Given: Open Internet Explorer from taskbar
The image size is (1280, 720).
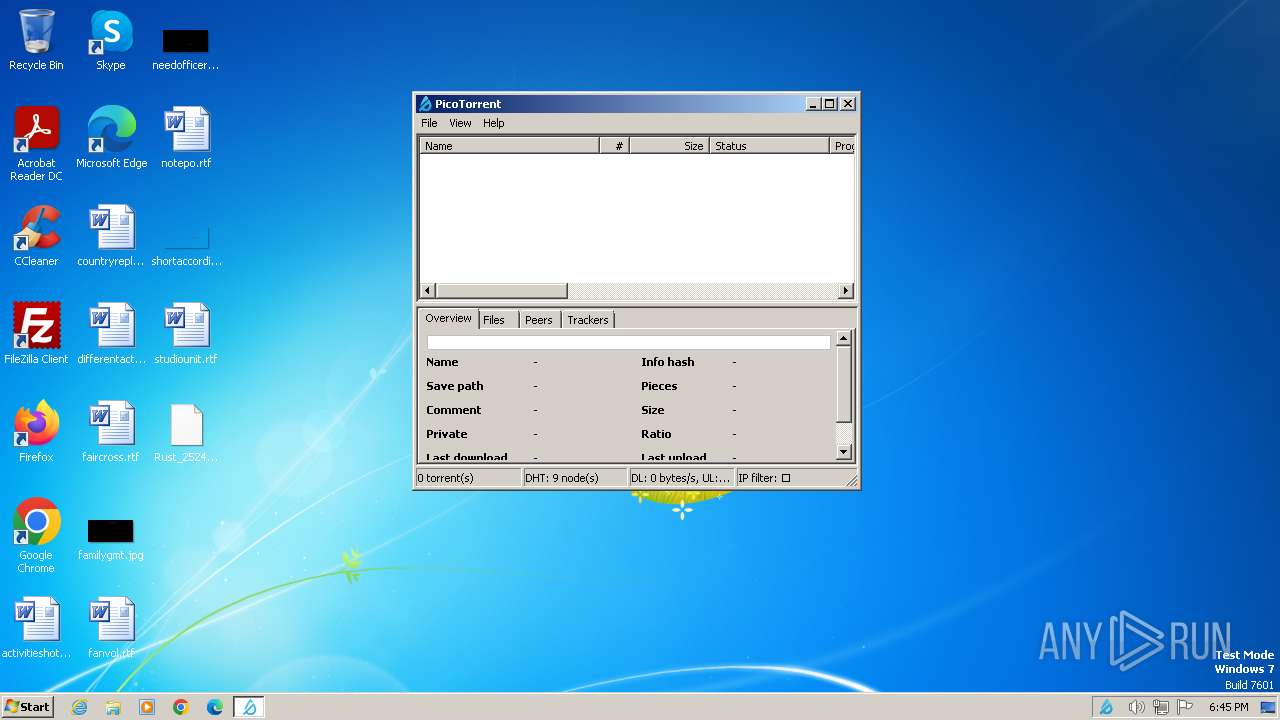Looking at the screenshot, I should [79, 707].
